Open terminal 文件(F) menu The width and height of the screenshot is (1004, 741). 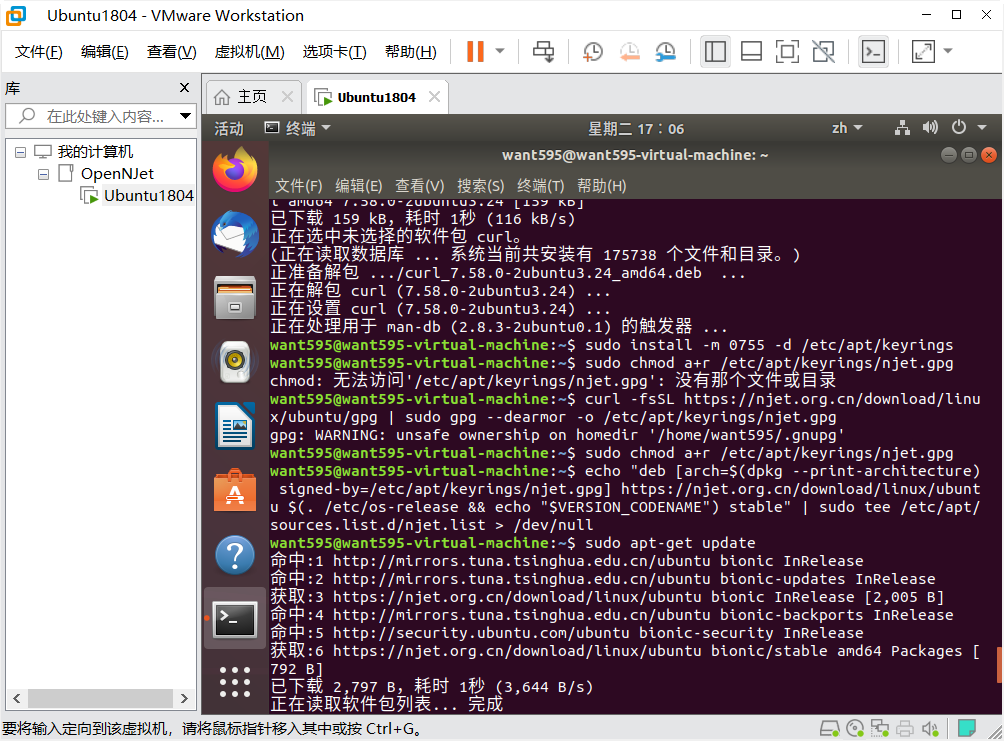tap(298, 186)
